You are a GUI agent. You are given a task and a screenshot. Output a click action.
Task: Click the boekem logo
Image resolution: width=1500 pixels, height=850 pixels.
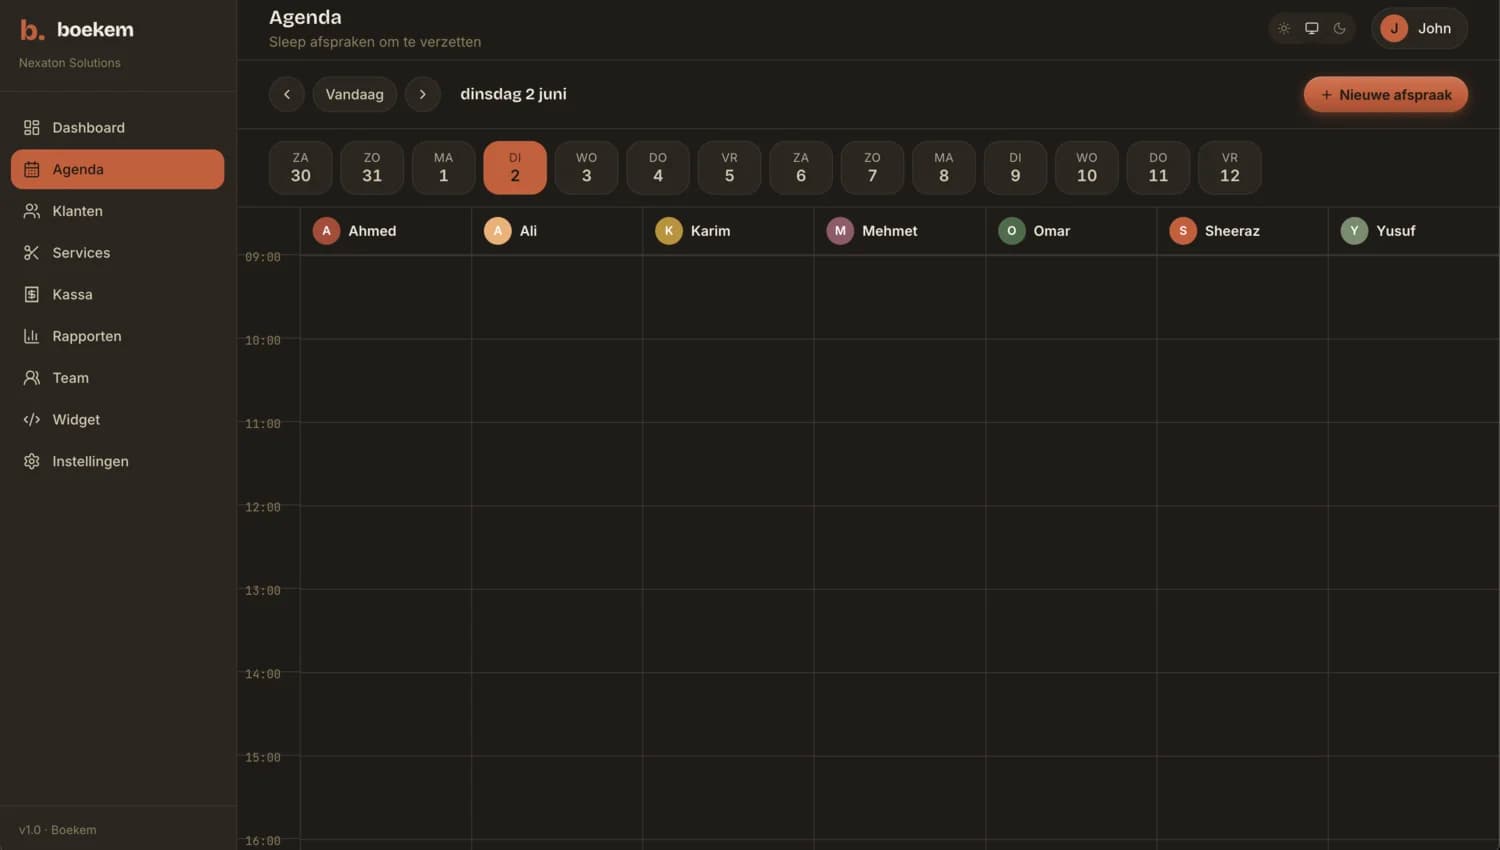77,30
